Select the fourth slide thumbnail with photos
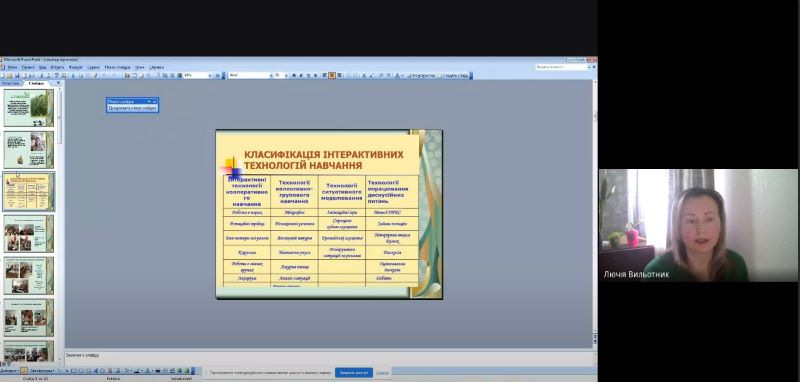 [29, 233]
